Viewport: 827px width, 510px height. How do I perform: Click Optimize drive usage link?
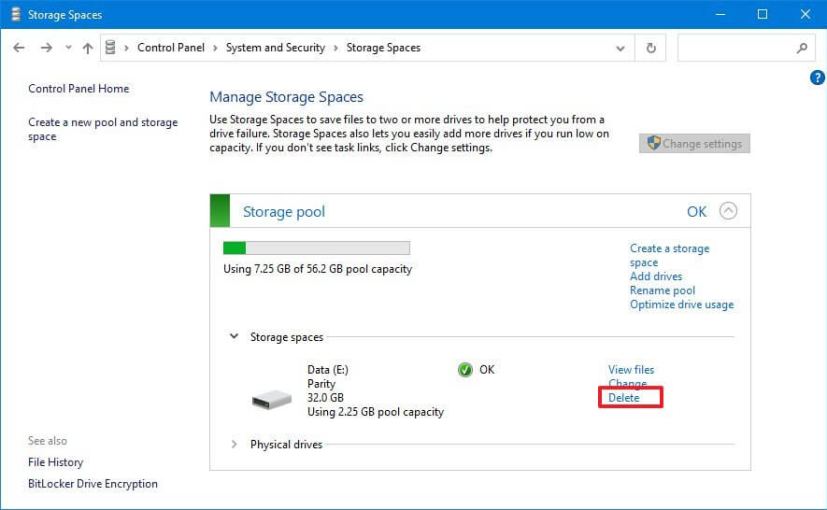[x=681, y=305]
